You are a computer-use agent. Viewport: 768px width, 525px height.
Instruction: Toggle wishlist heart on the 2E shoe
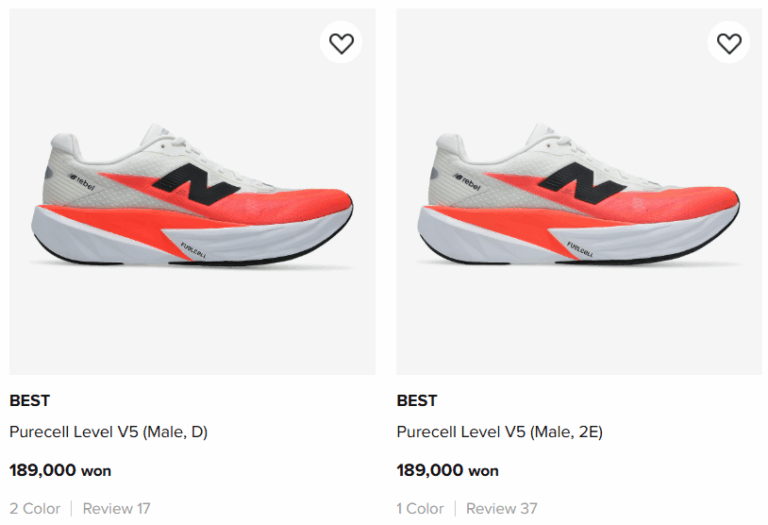tap(729, 43)
